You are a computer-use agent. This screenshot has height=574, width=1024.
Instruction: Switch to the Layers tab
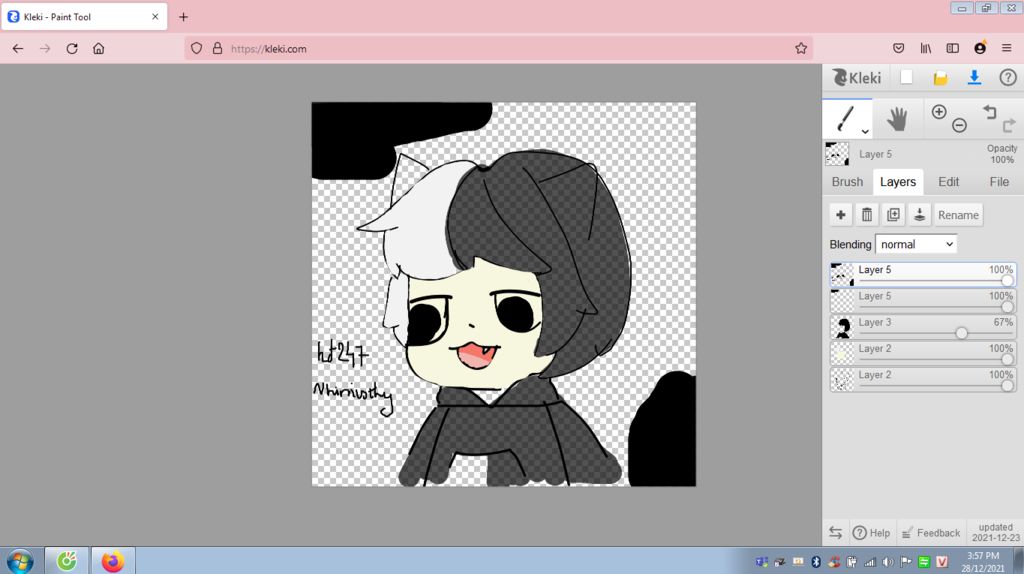897,182
